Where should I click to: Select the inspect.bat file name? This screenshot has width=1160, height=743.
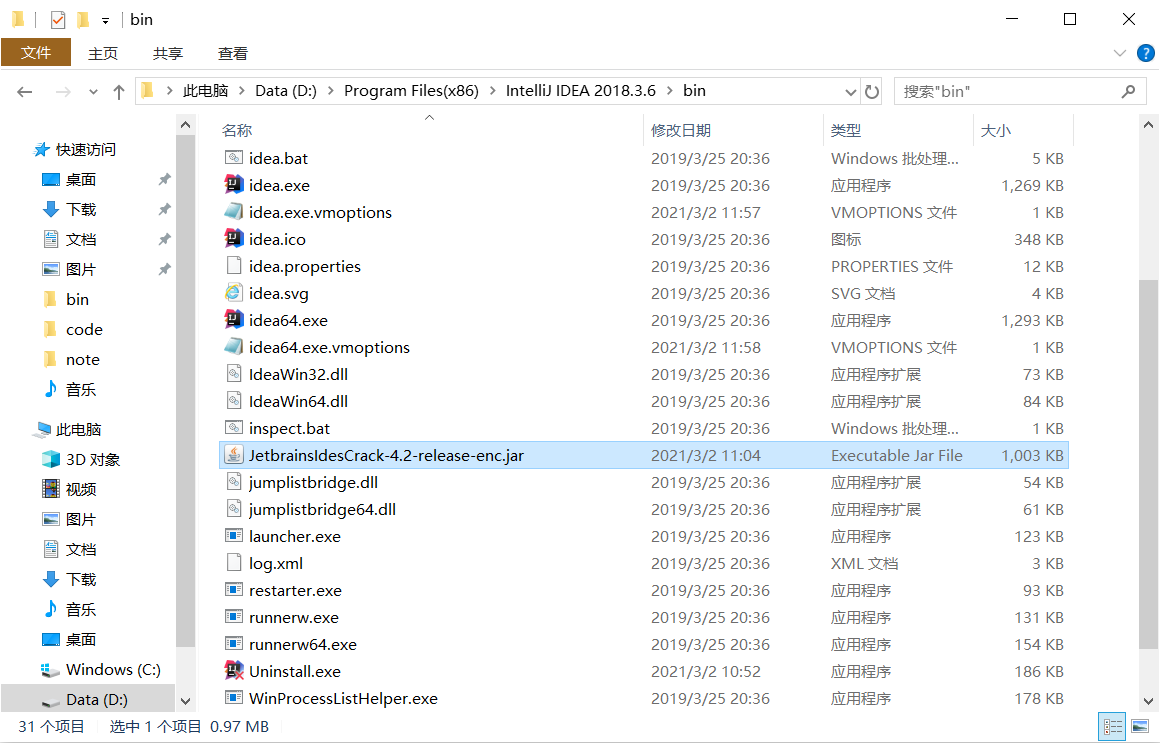pos(289,428)
